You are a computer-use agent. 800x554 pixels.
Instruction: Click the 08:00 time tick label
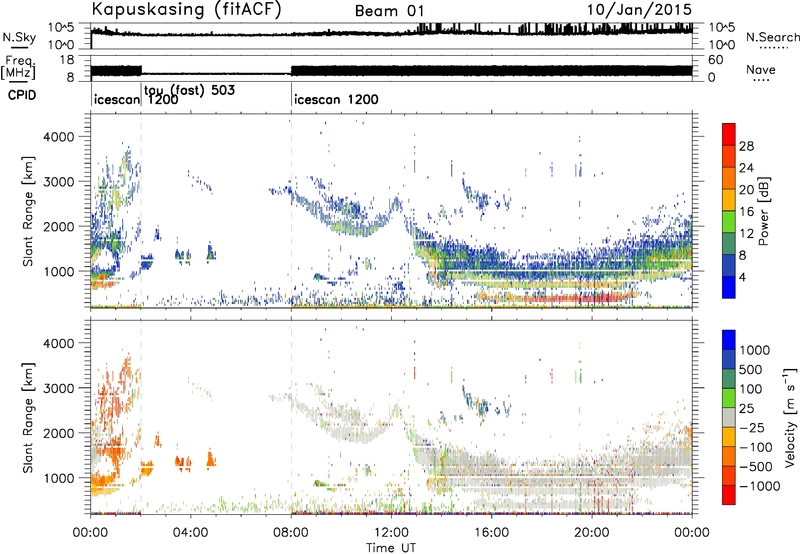pos(291,533)
